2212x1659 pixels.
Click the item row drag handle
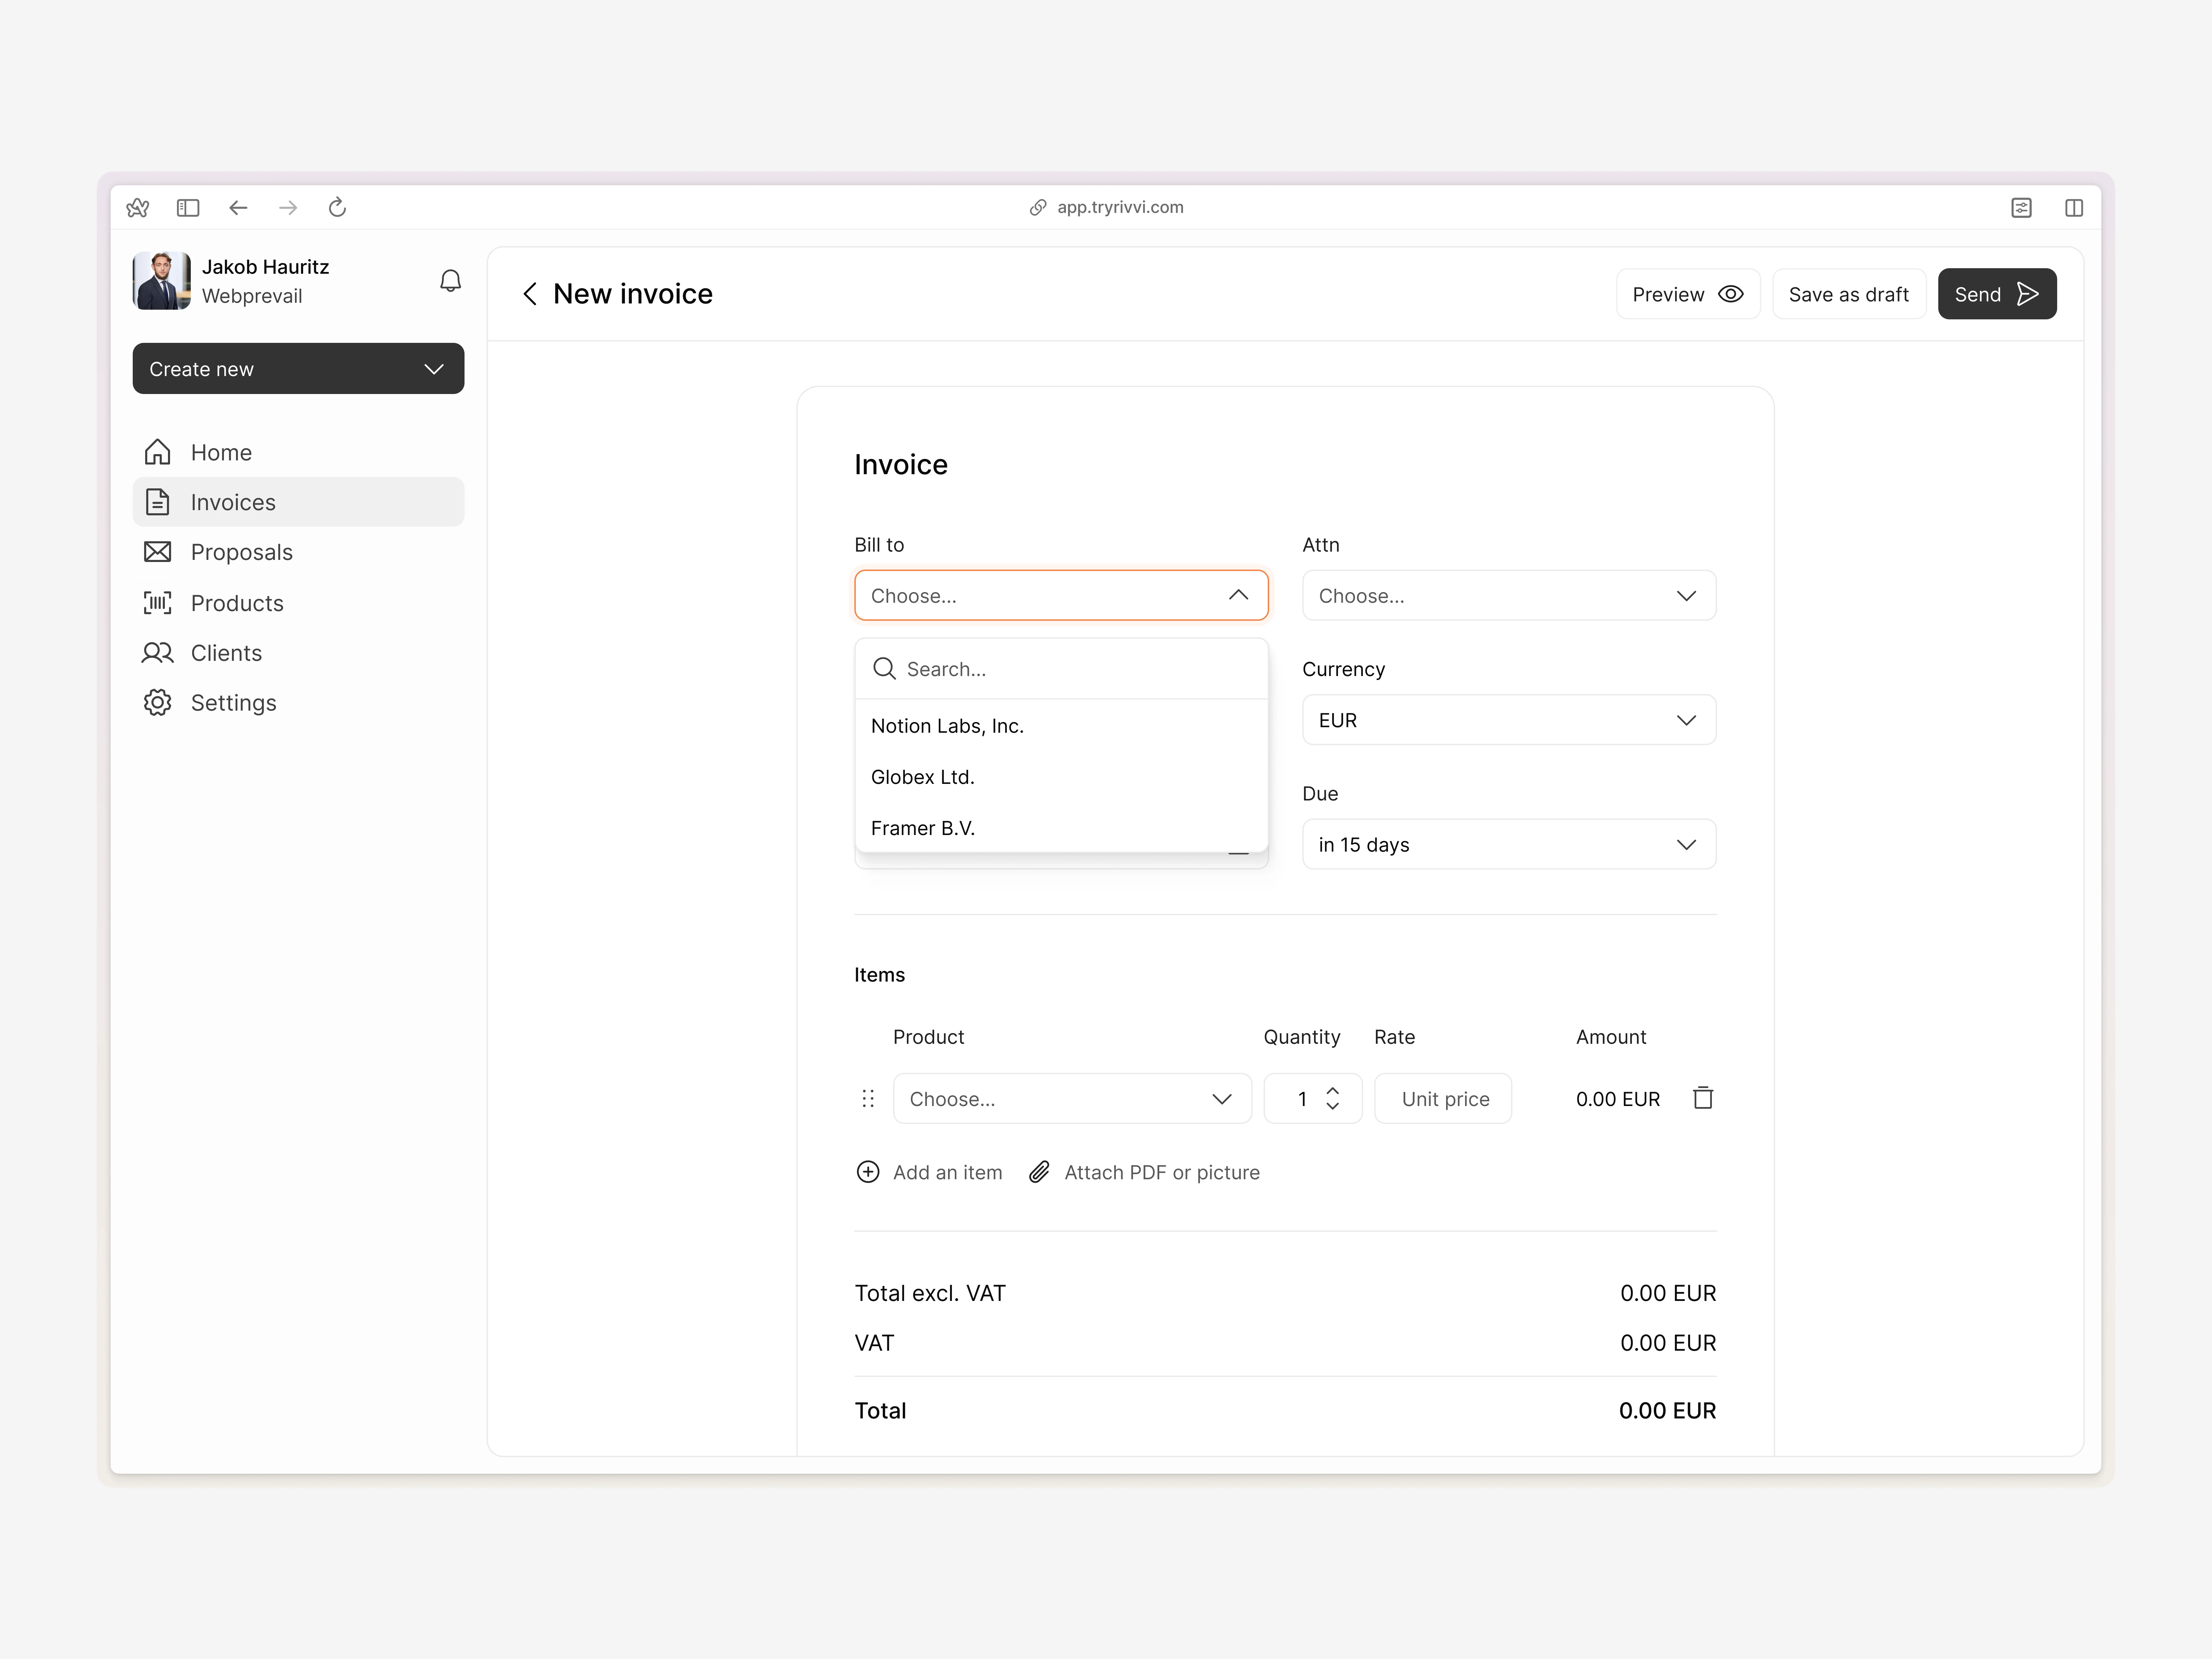(x=868, y=1099)
